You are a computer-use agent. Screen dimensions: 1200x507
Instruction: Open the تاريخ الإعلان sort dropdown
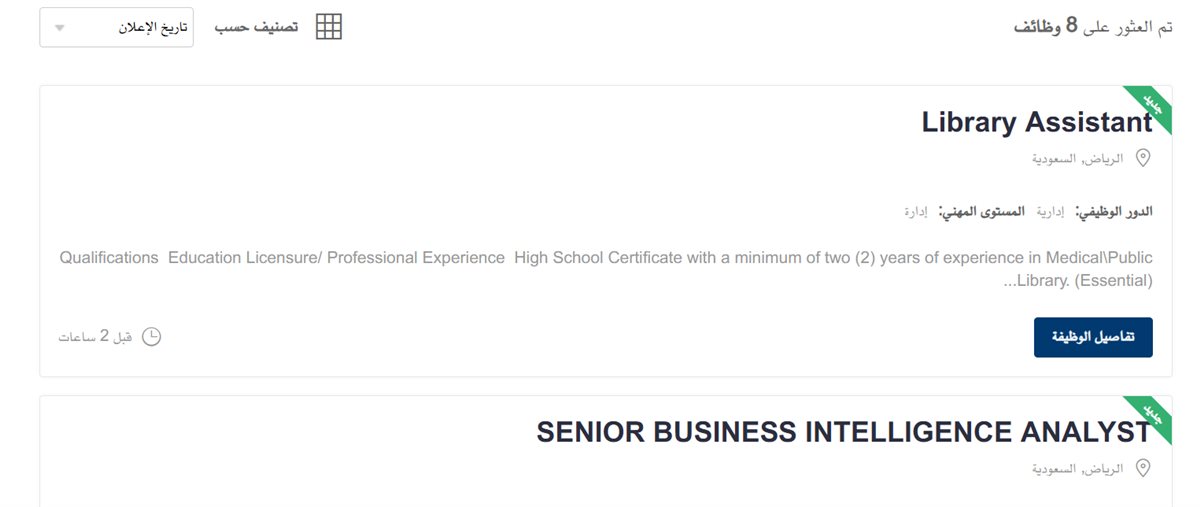pos(117,27)
